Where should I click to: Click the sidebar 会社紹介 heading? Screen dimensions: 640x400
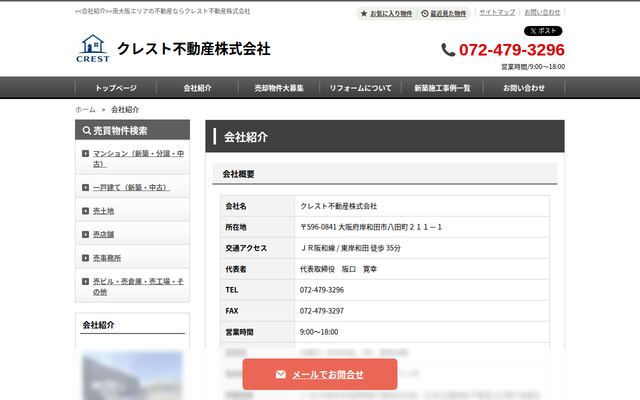pyautogui.click(x=98, y=325)
